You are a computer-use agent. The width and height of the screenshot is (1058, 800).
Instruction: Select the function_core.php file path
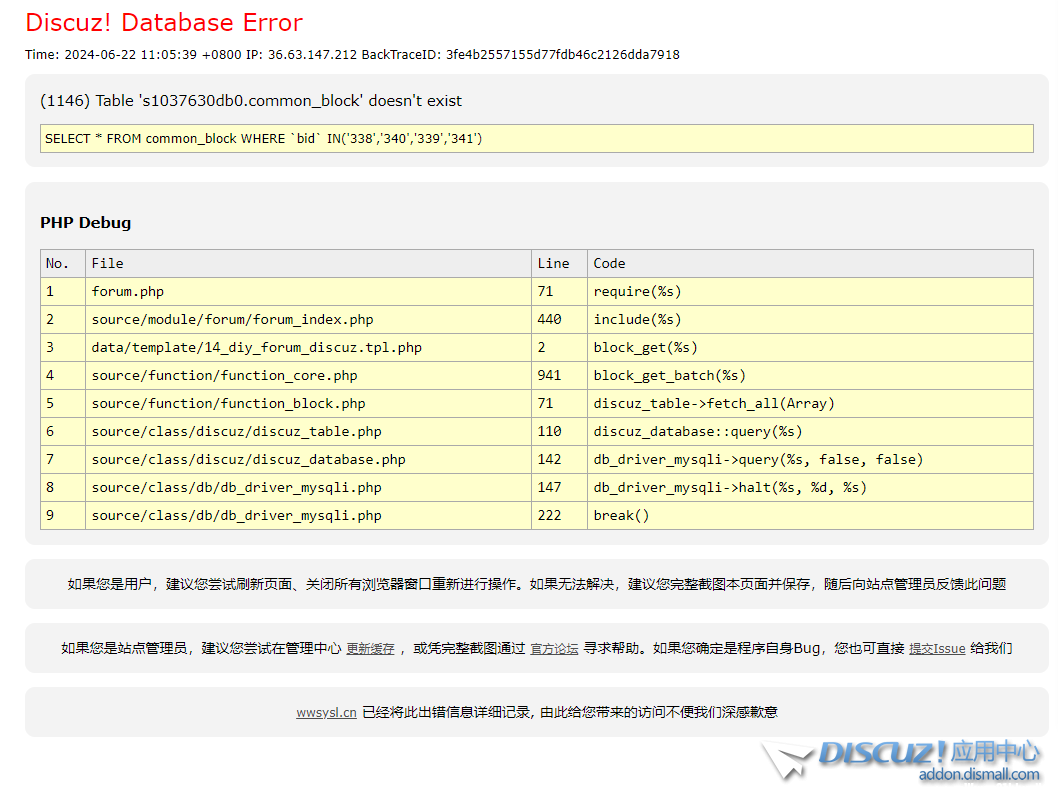tap(224, 375)
